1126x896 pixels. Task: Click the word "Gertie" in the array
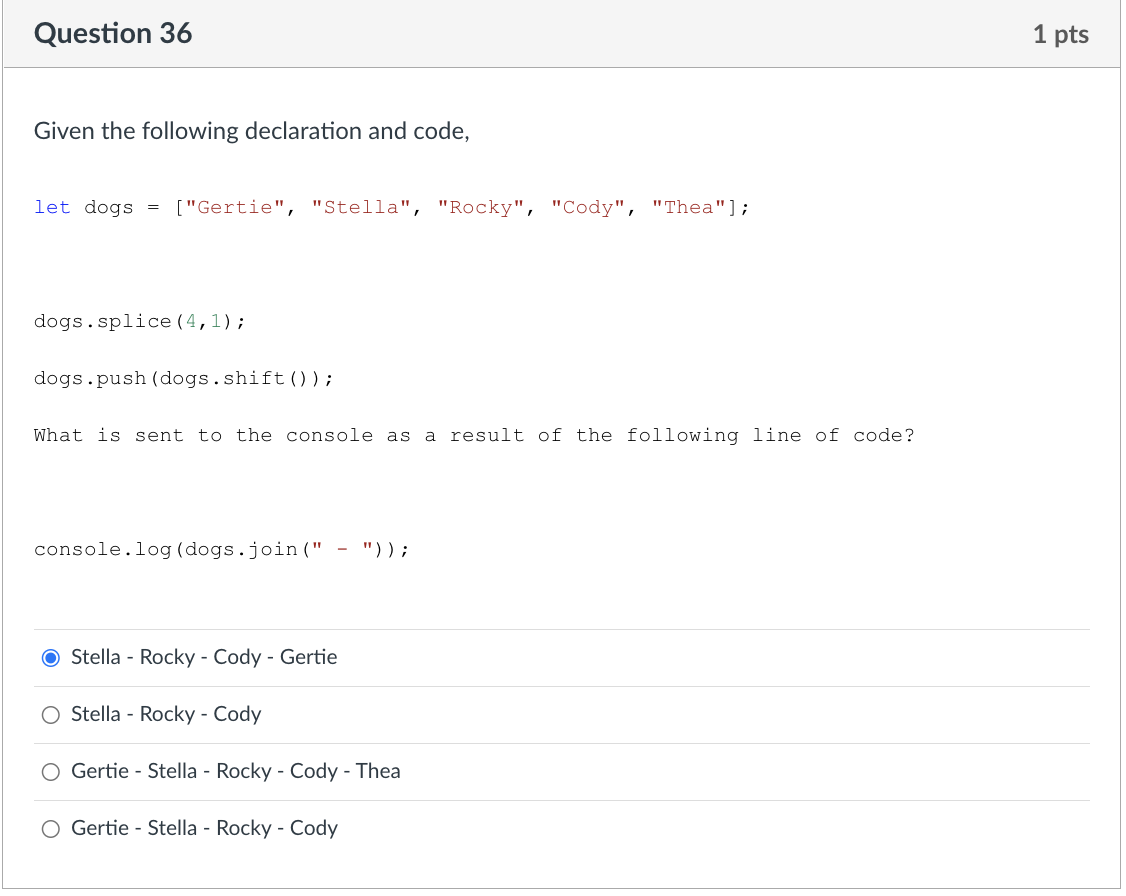[x=236, y=207]
